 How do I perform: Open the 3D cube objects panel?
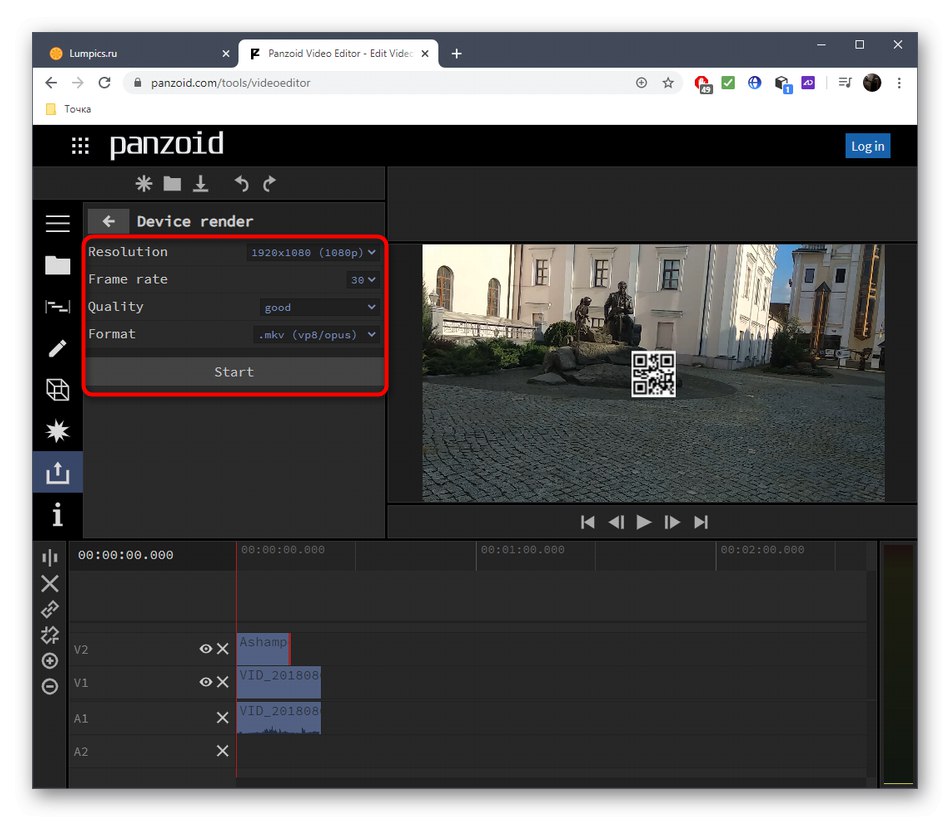(57, 390)
